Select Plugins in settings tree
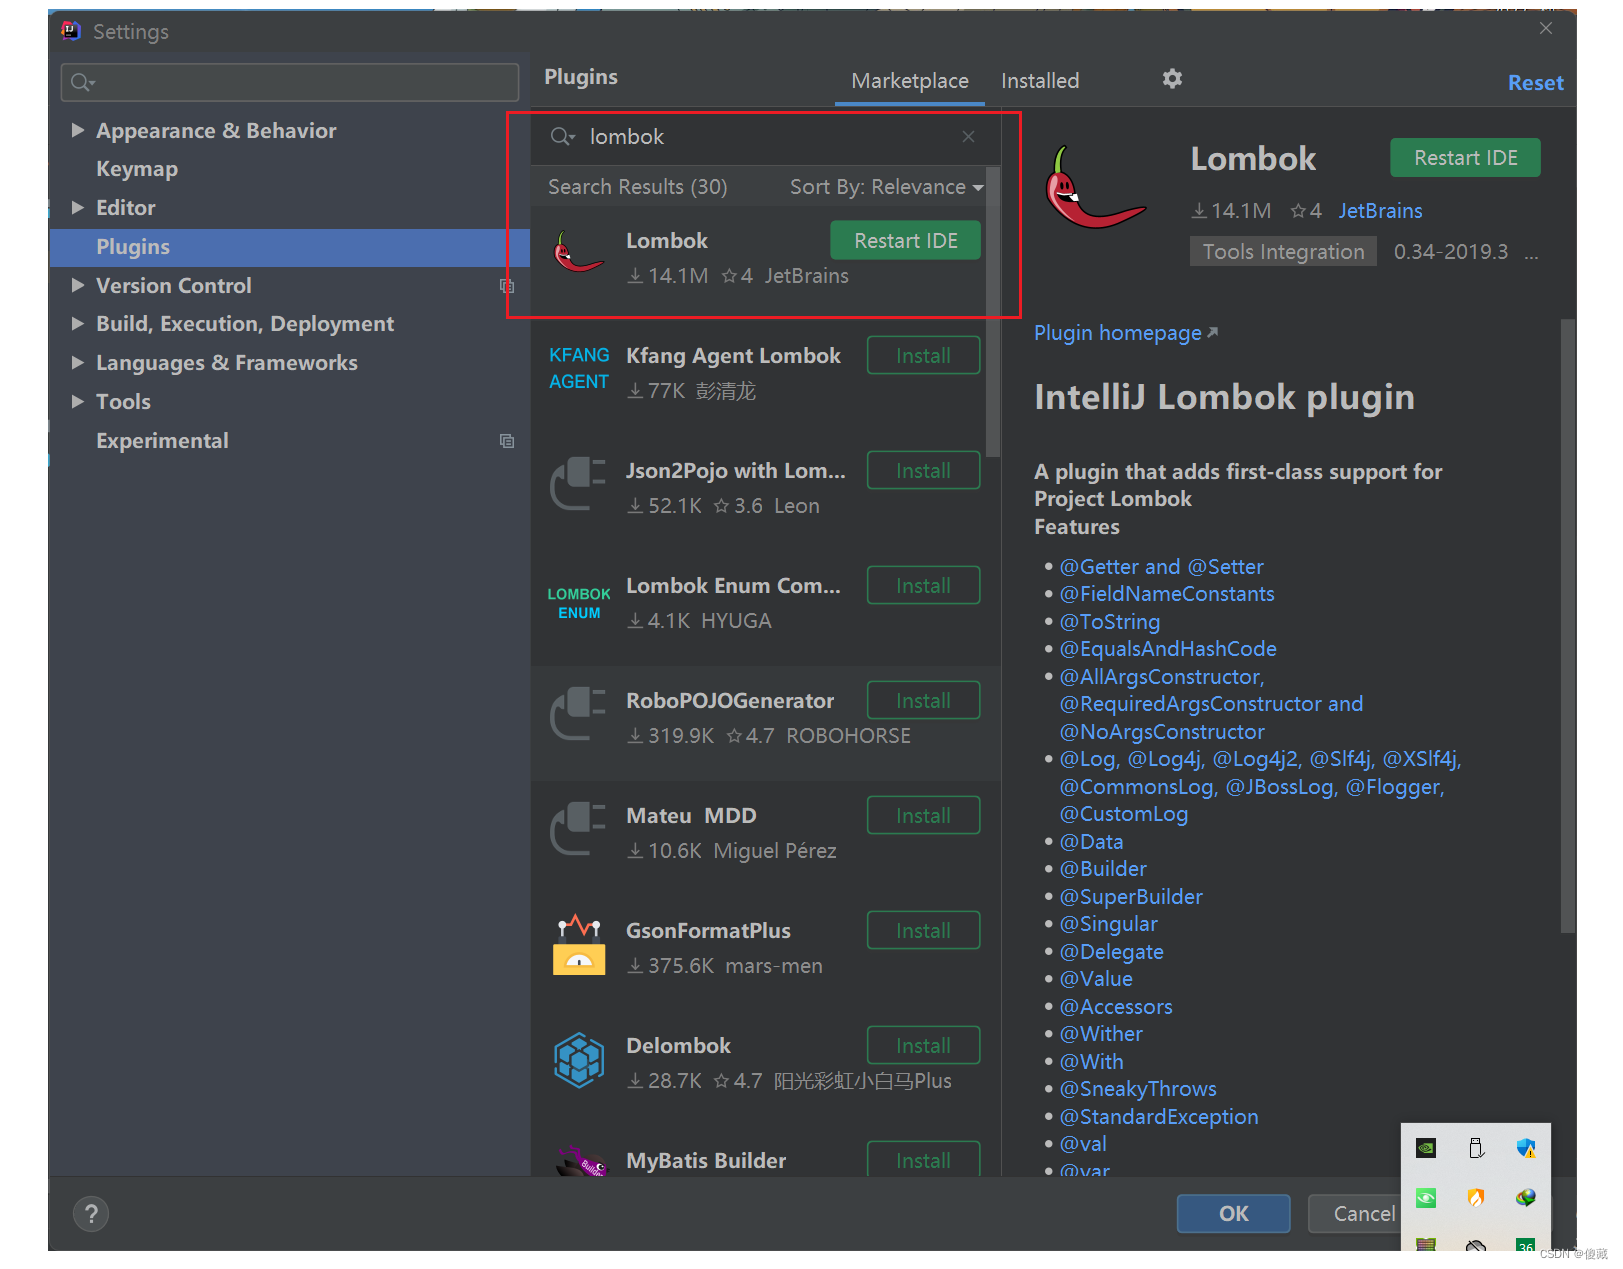 (x=289, y=247)
